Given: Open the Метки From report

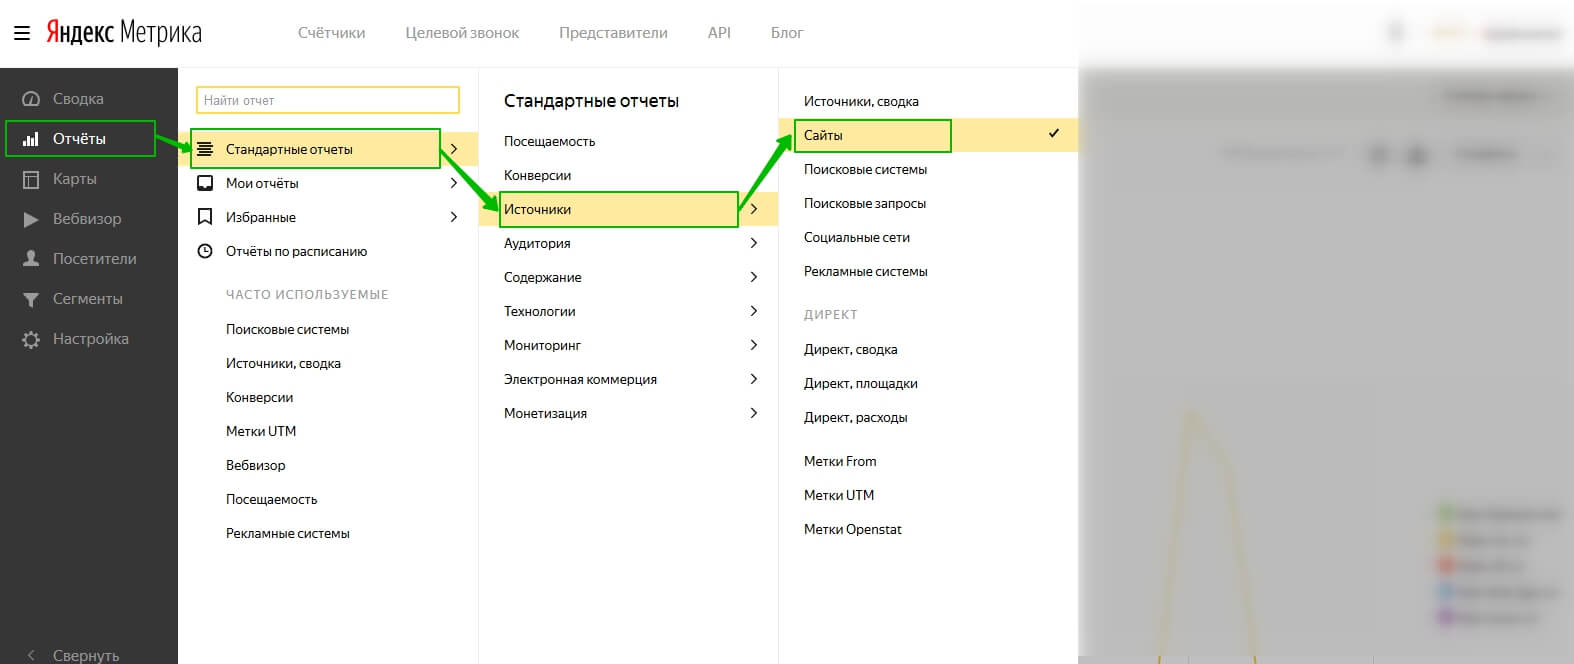Looking at the screenshot, I should click(x=840, y=461).
